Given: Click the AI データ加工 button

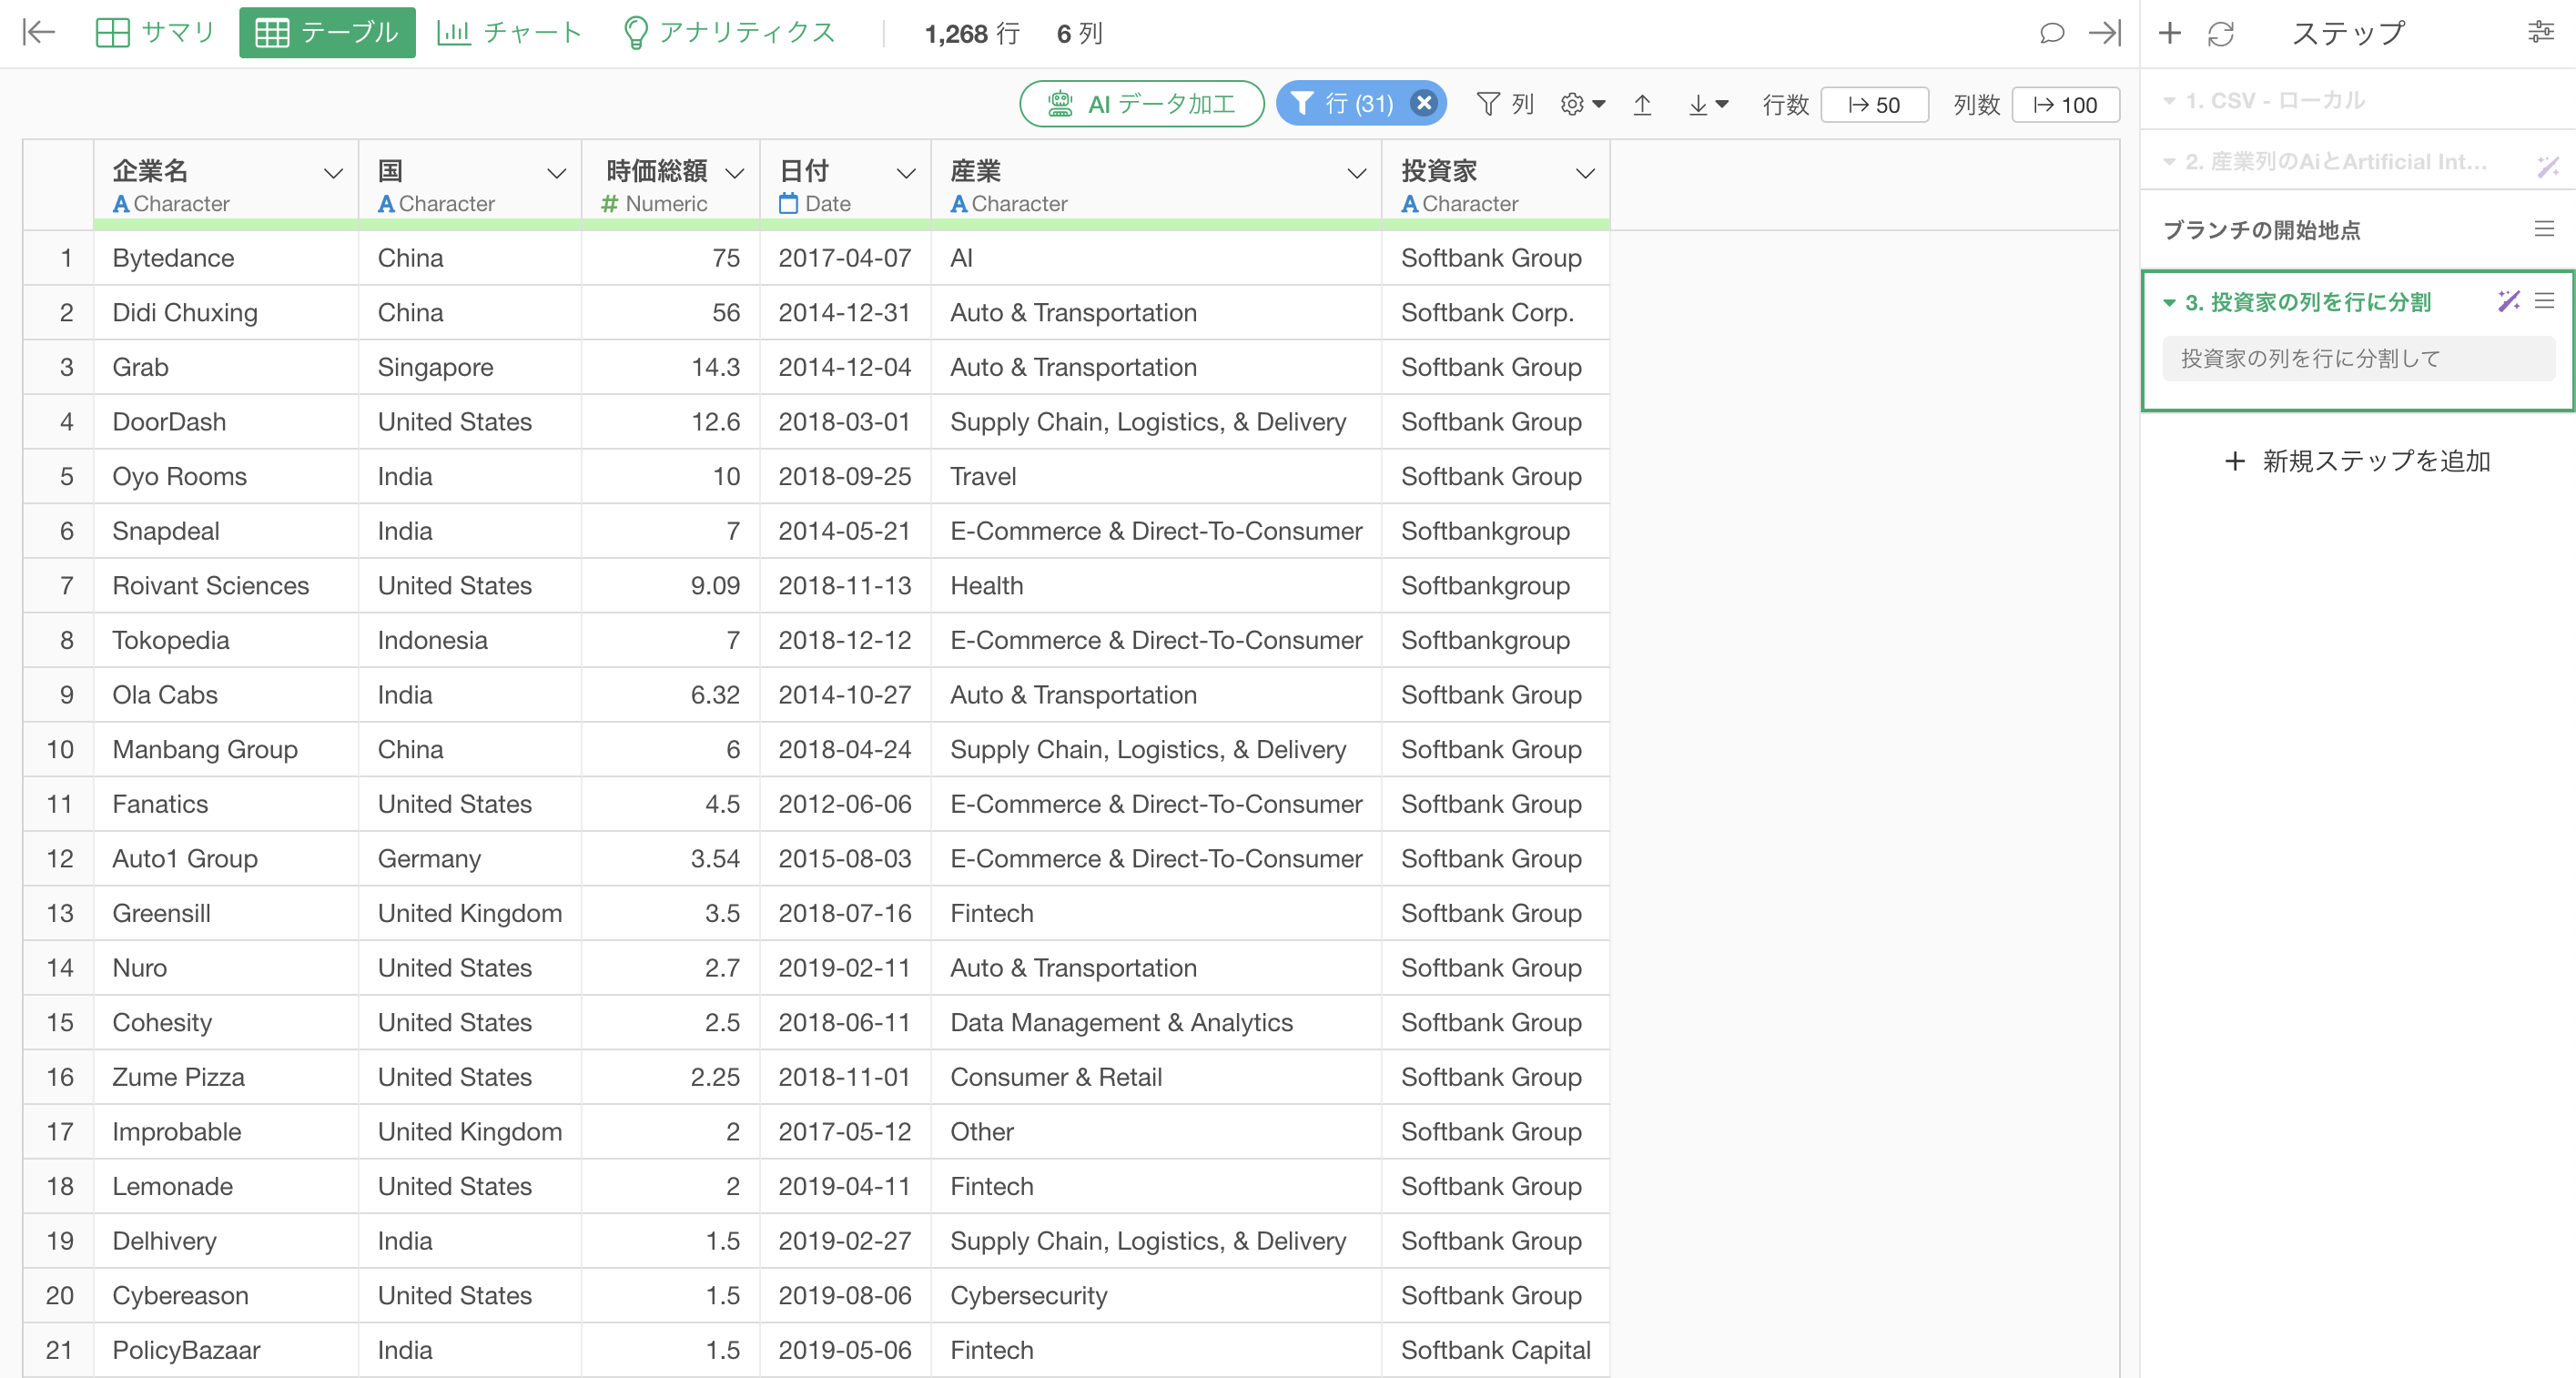Looking at the screenshot, I should [1141, 104].
